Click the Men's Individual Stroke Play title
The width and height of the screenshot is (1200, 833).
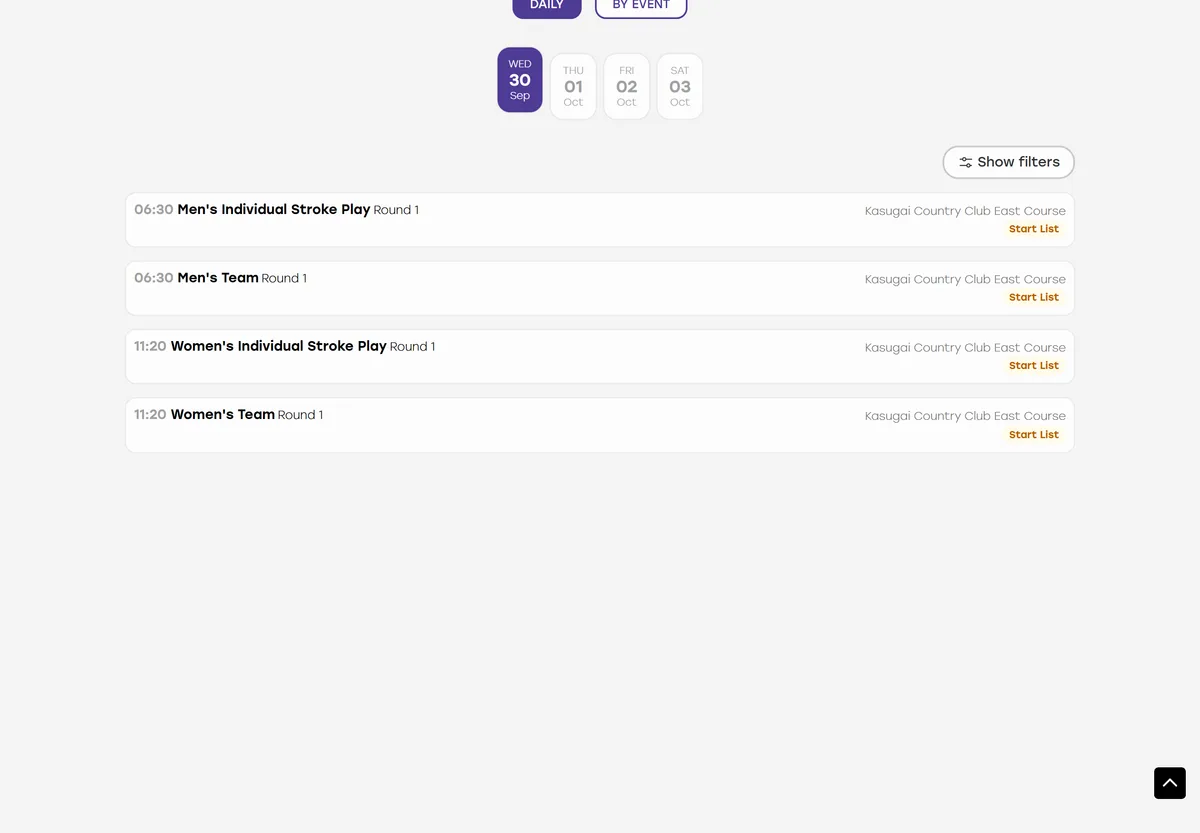(274, 210)
